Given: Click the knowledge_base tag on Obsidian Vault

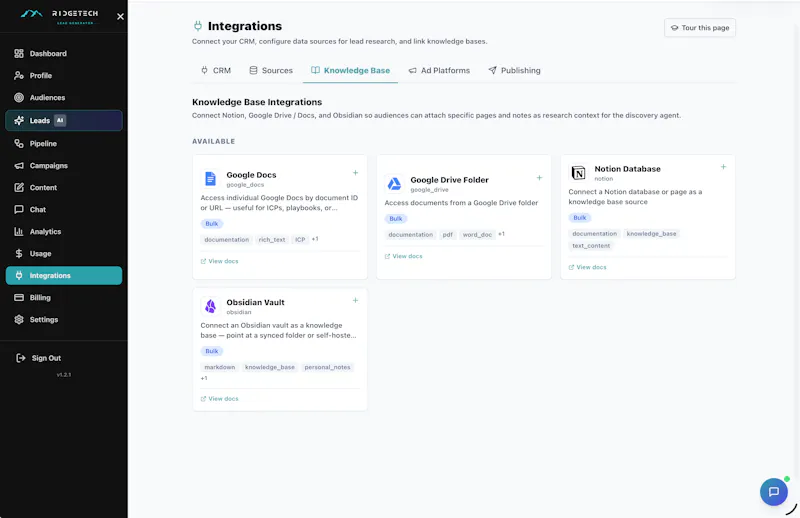Looking at the screenshot, I should 269,367.
